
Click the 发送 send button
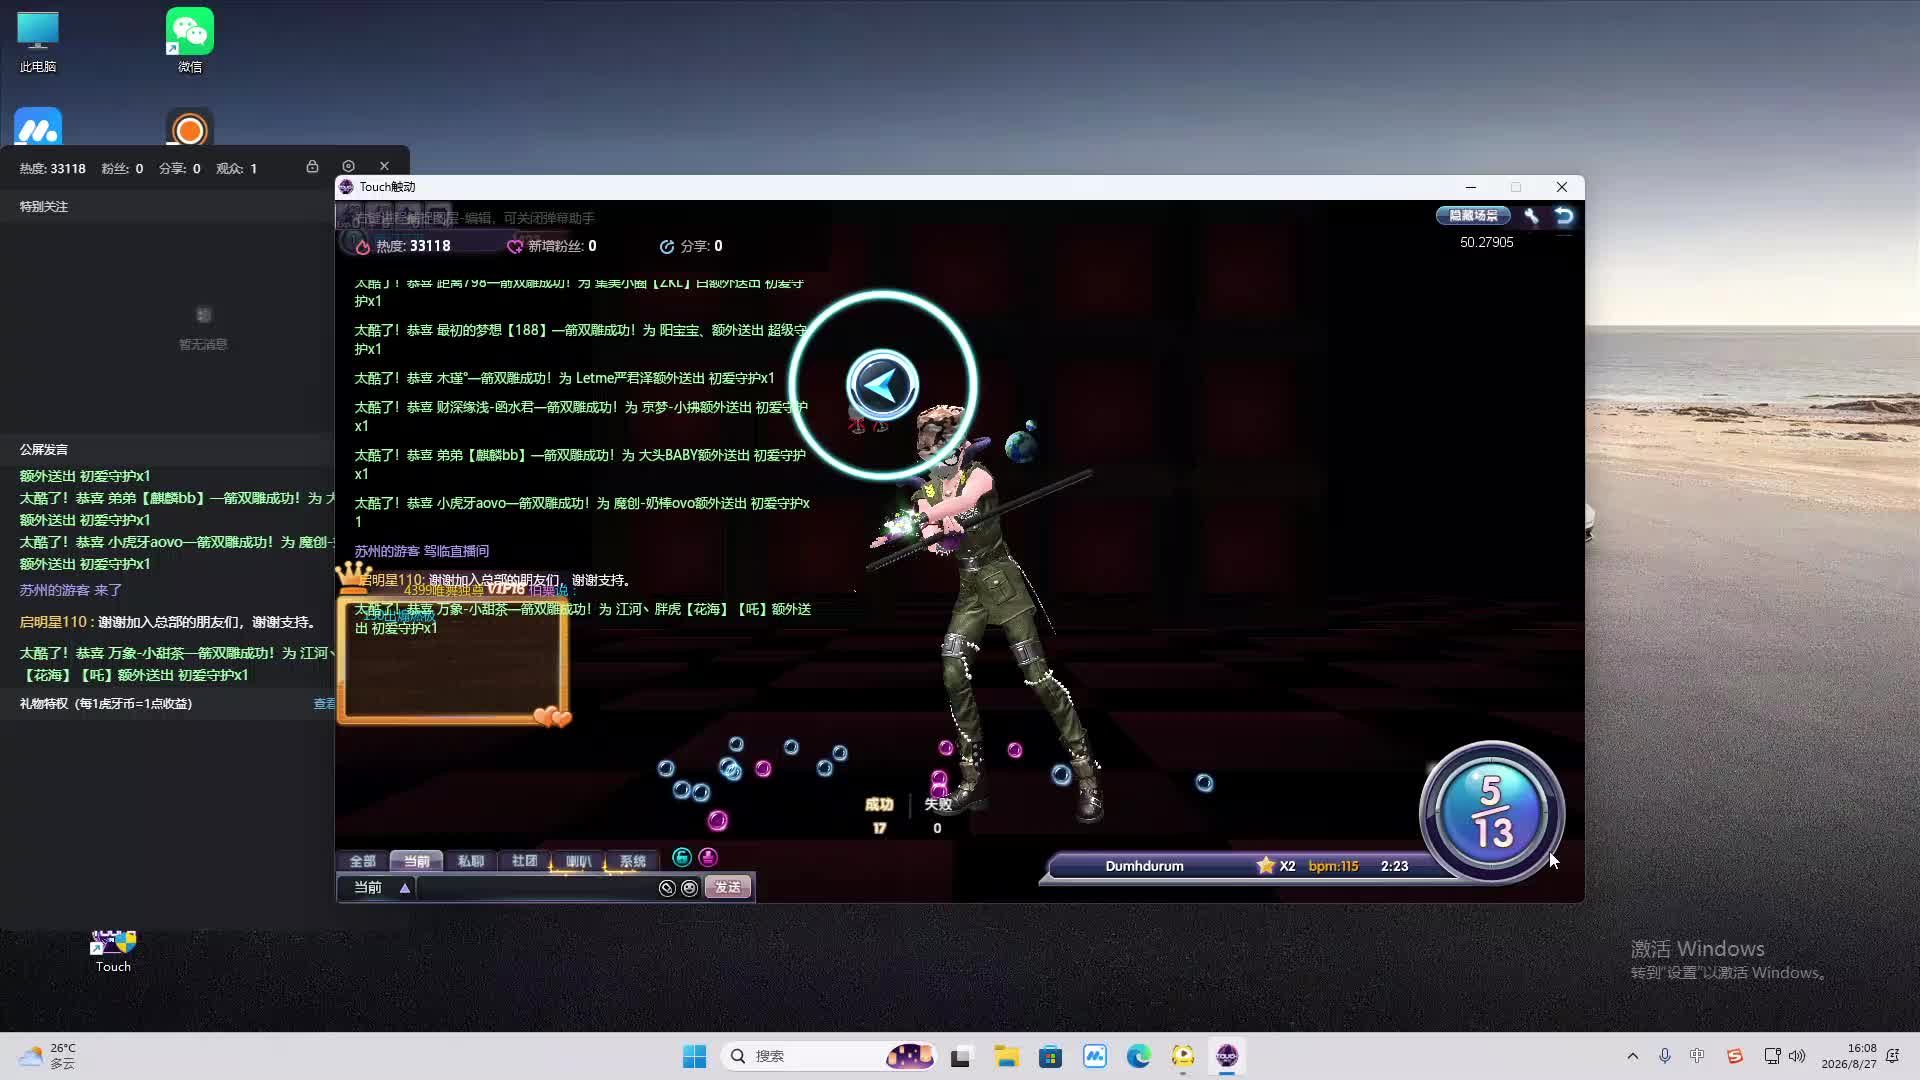click(x=728, y=887)
